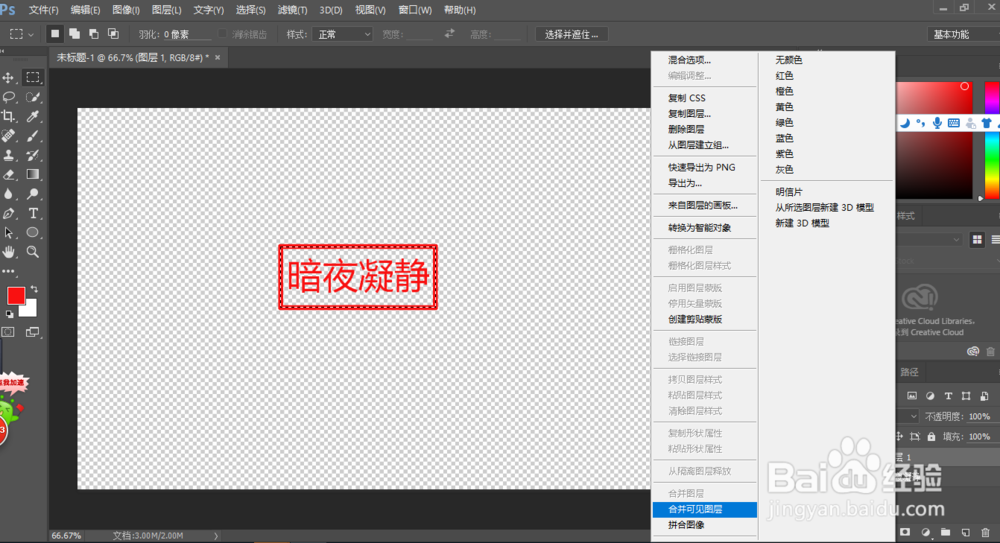Open the 滤镜 menu
1000x543 pixels.
point(292,10)
